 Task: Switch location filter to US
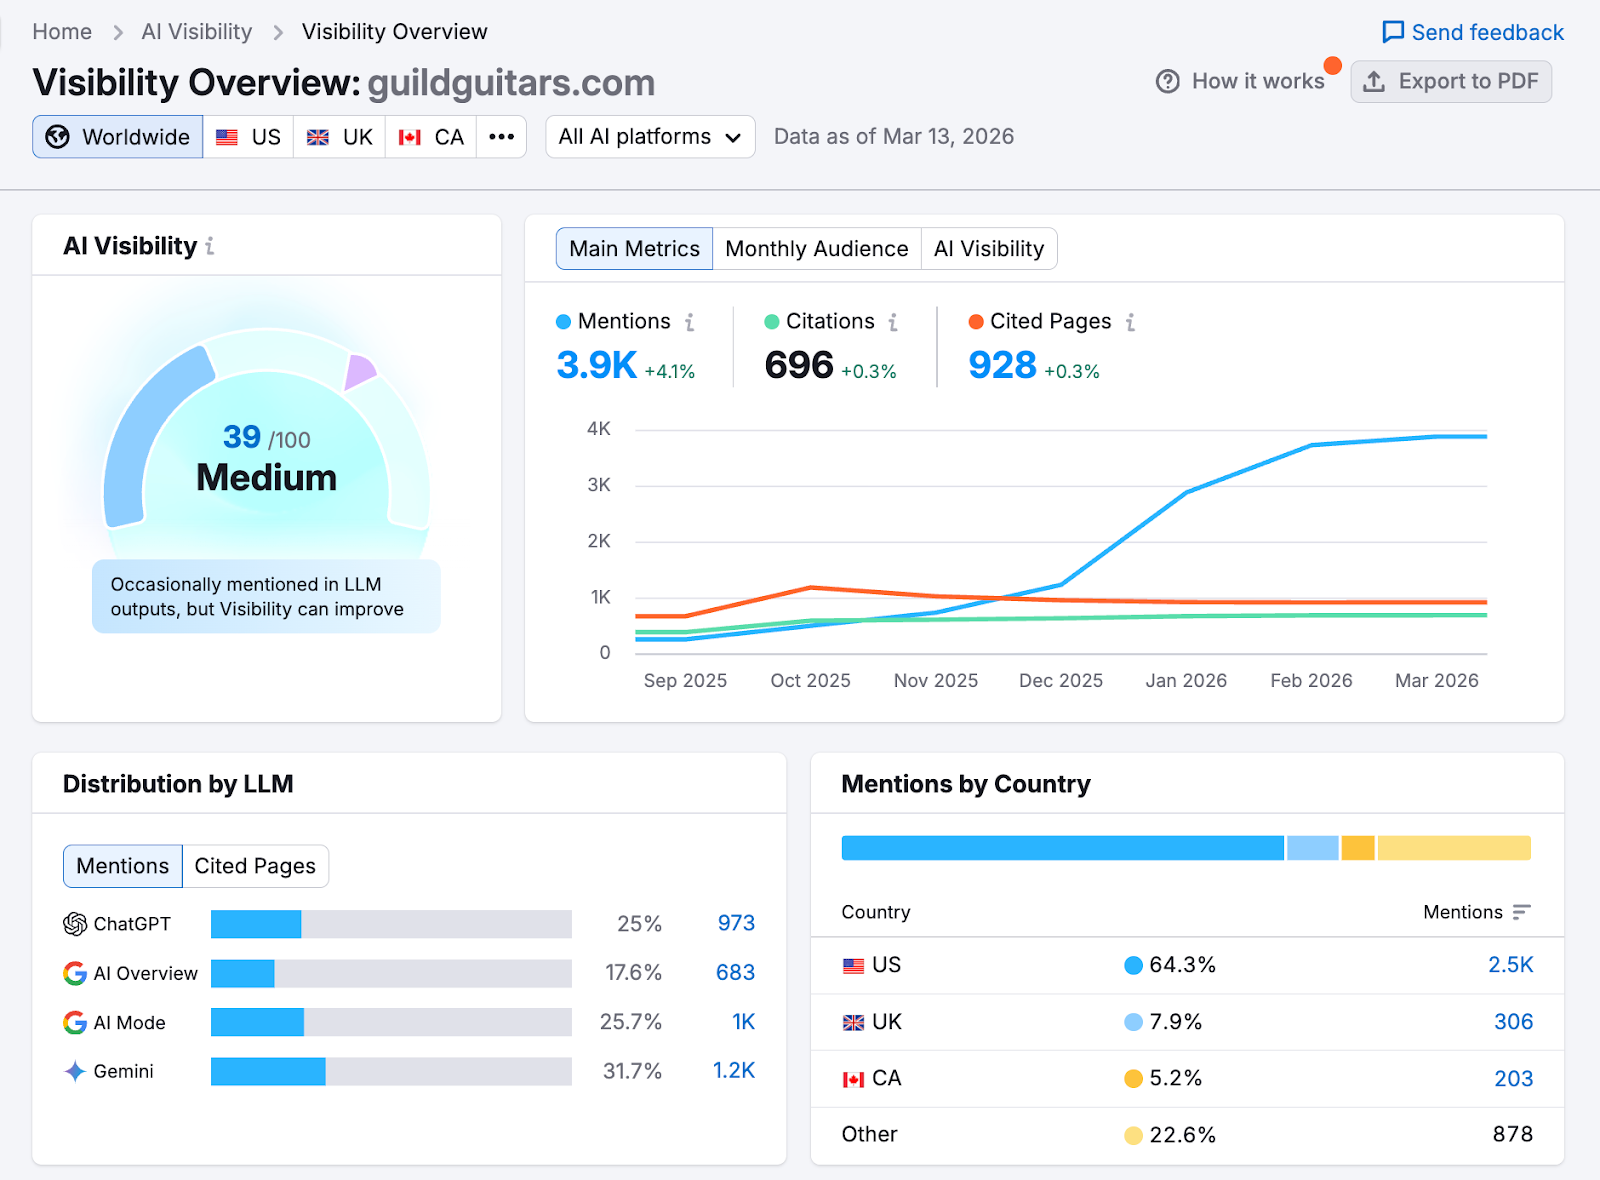click(248, 136)
